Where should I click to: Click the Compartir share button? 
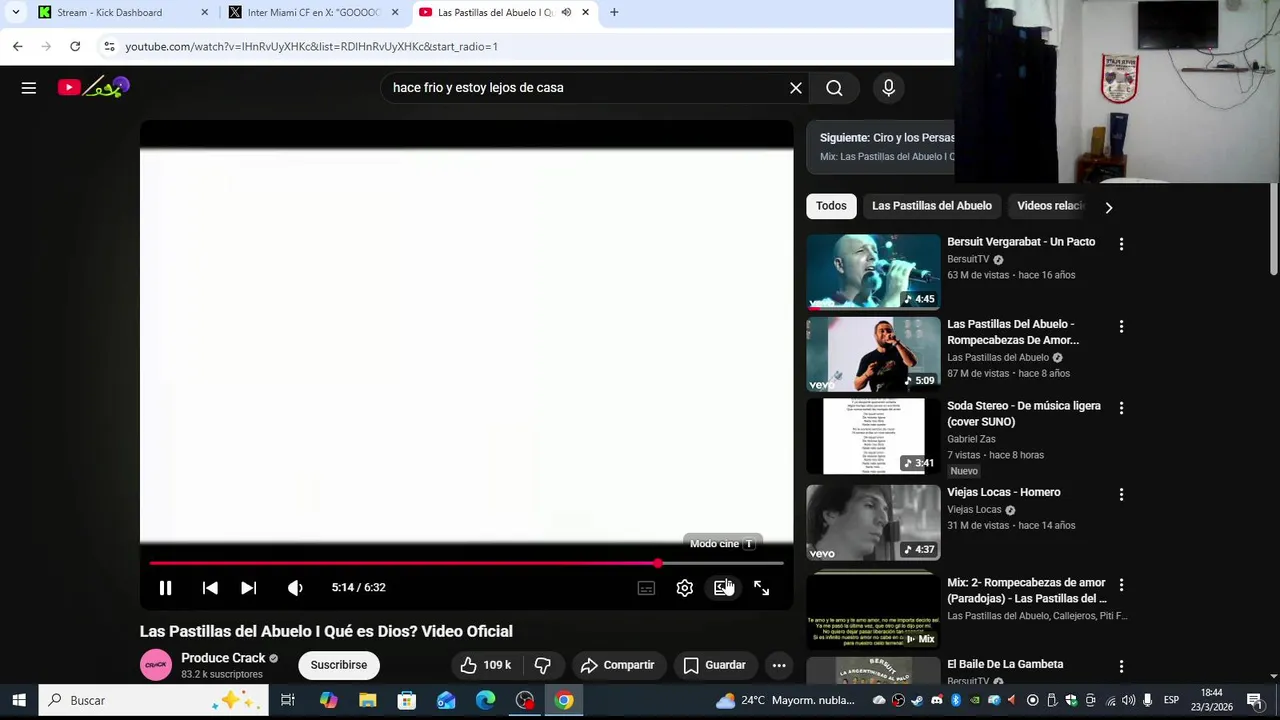pyautogui.click(x=617, y=665)
